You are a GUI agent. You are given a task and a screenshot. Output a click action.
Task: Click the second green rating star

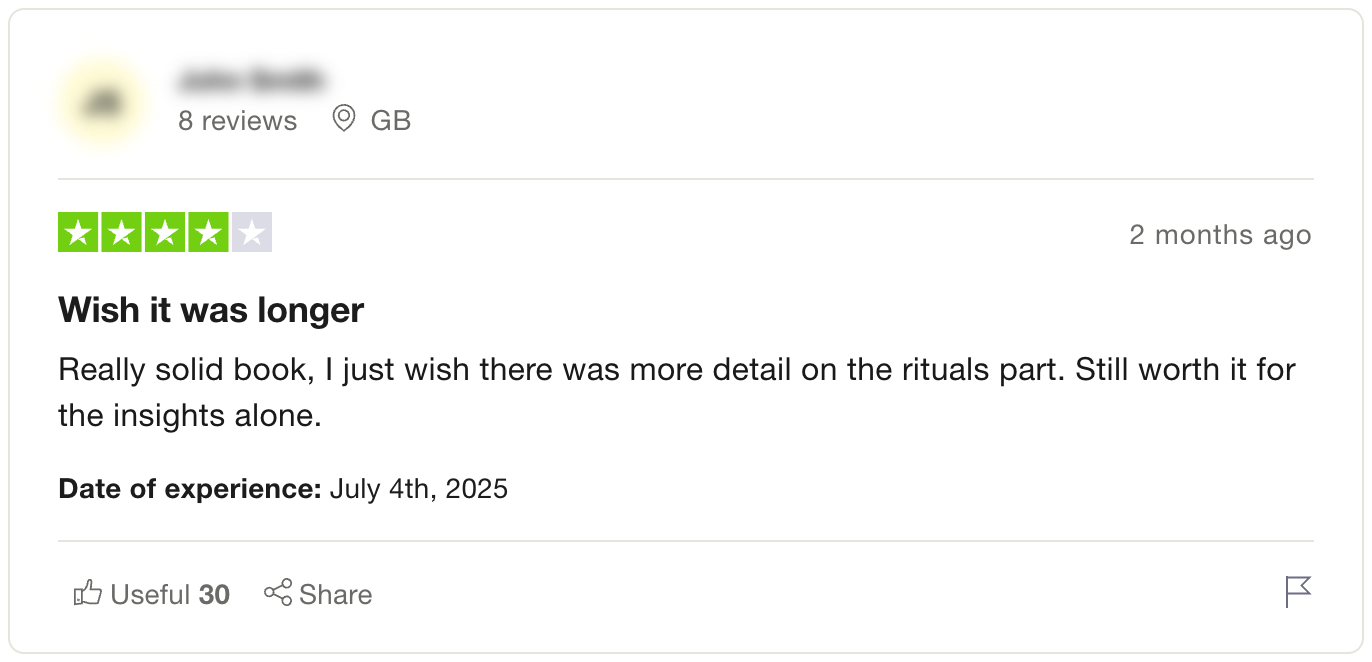[121, 233]
